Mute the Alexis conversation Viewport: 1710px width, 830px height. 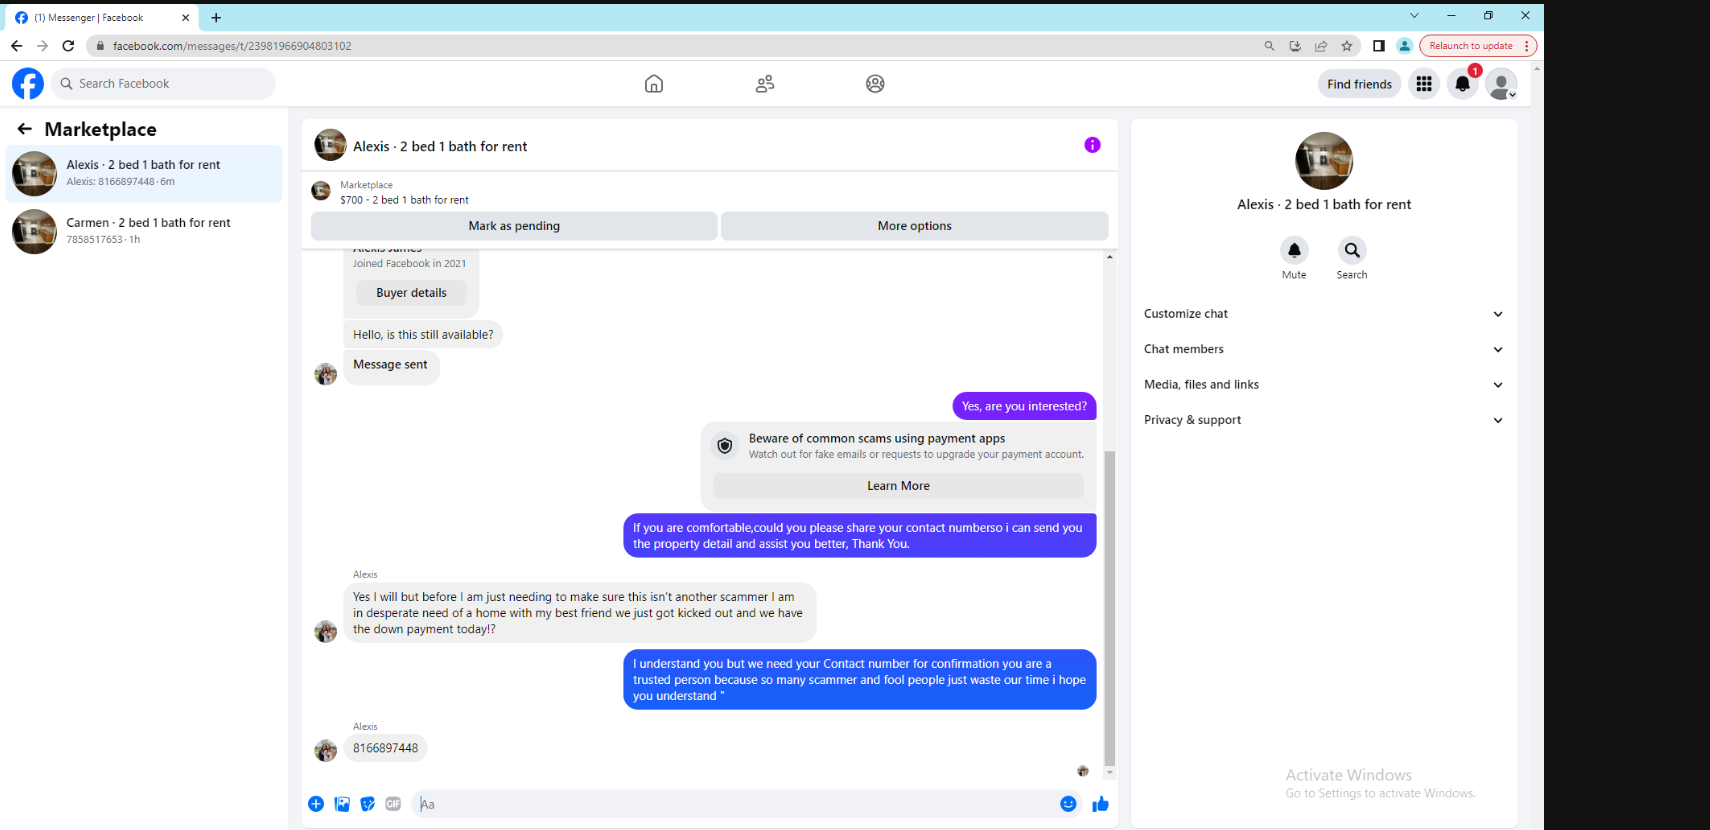(x=1294, y=250)
